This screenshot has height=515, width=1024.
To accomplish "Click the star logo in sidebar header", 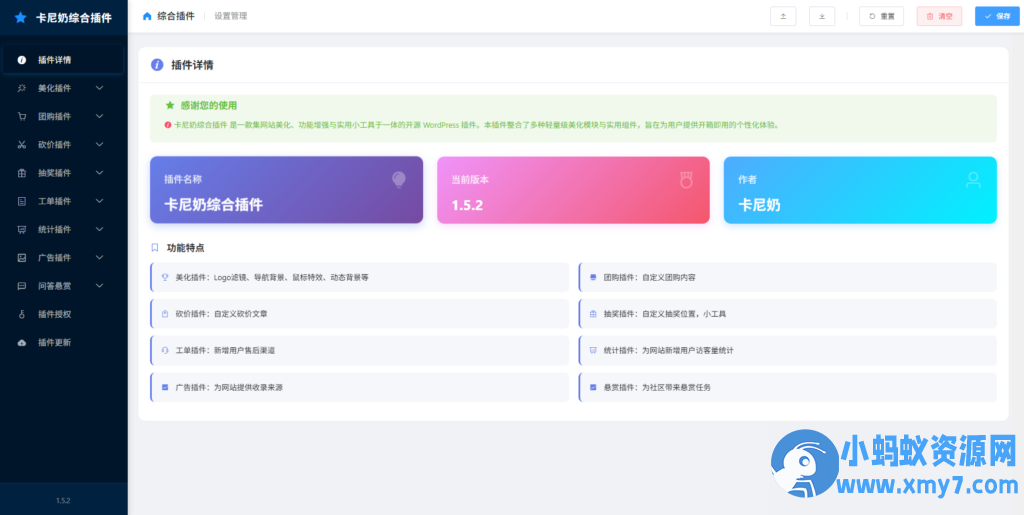I will (x=20, y=17).
